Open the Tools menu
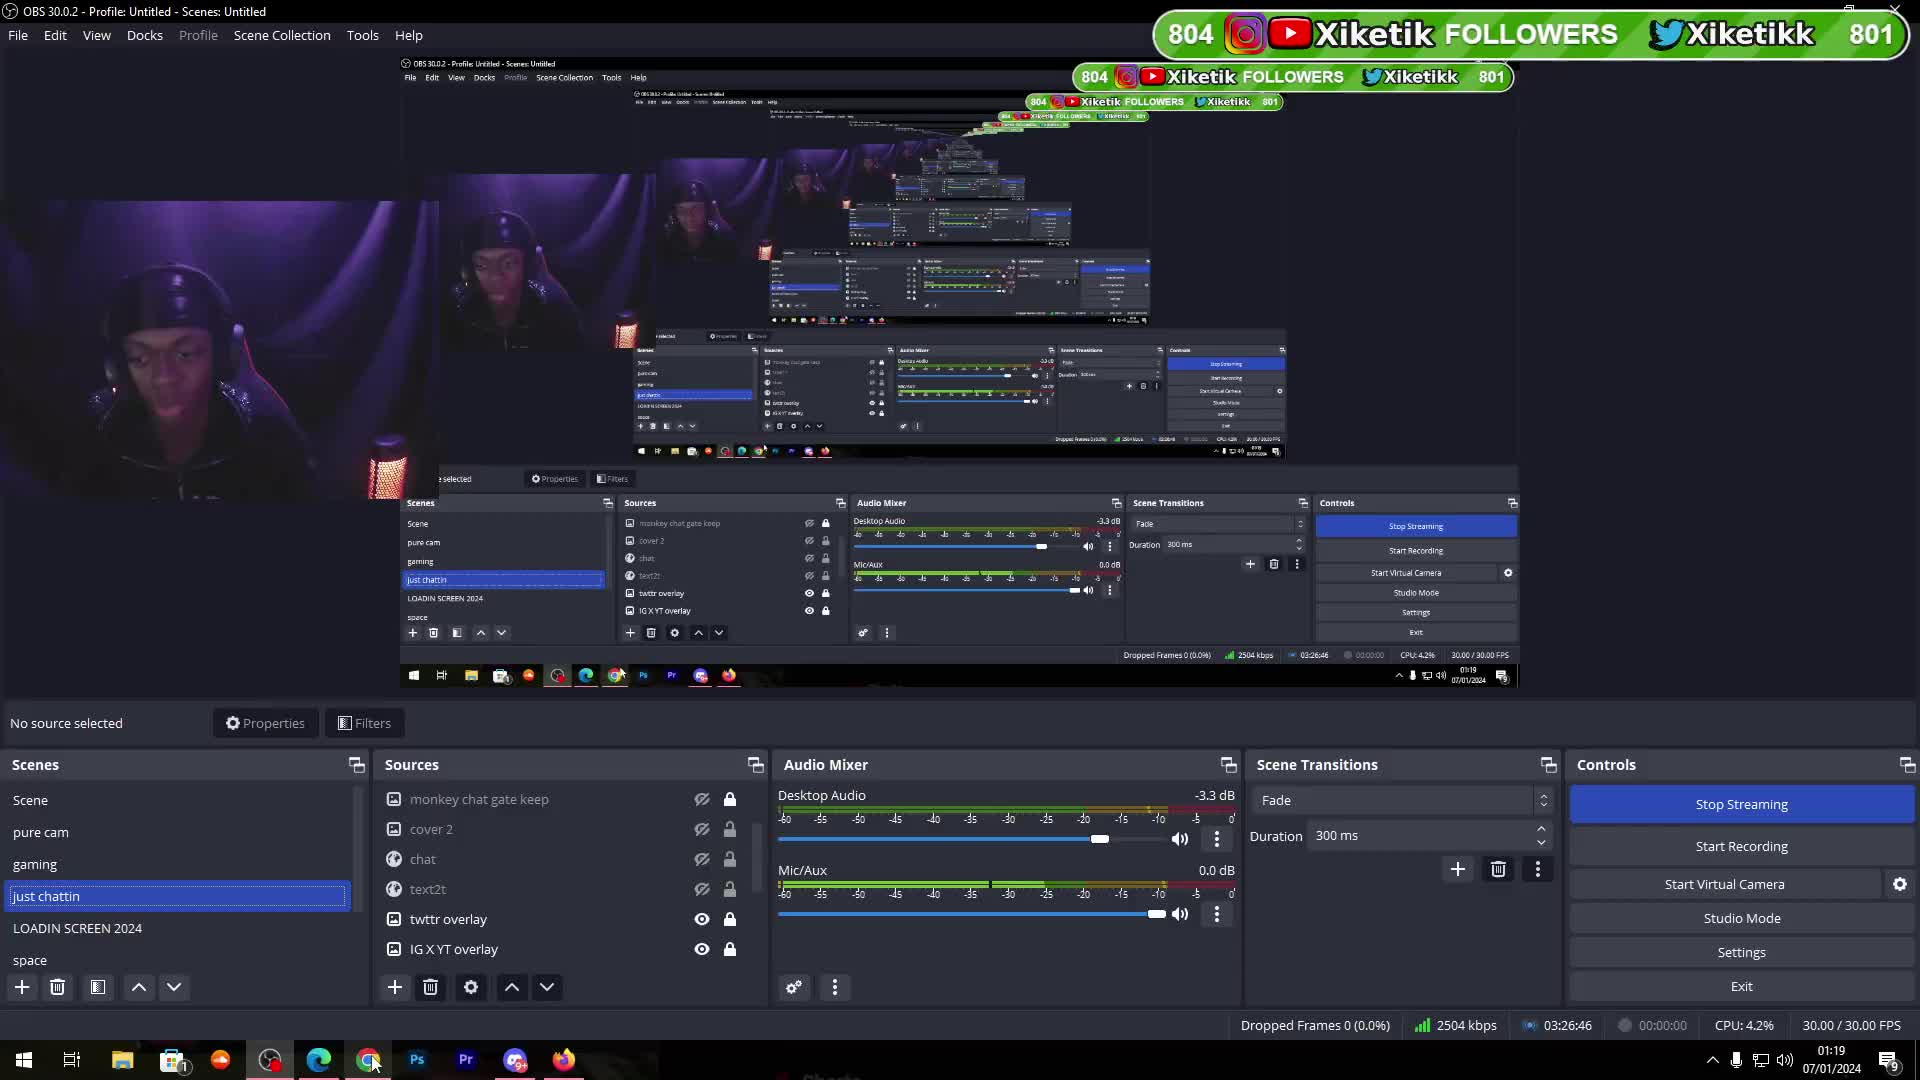Screen dimensions: 1920x1080 [x=362, y=35]
